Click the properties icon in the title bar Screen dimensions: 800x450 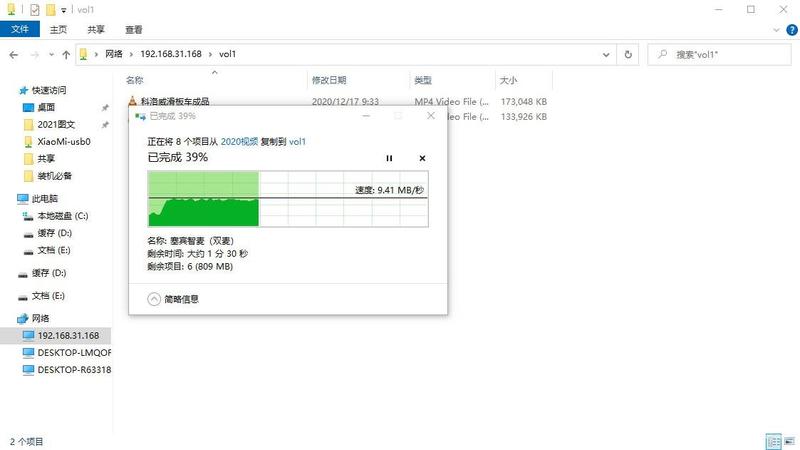tap(35, 10)
